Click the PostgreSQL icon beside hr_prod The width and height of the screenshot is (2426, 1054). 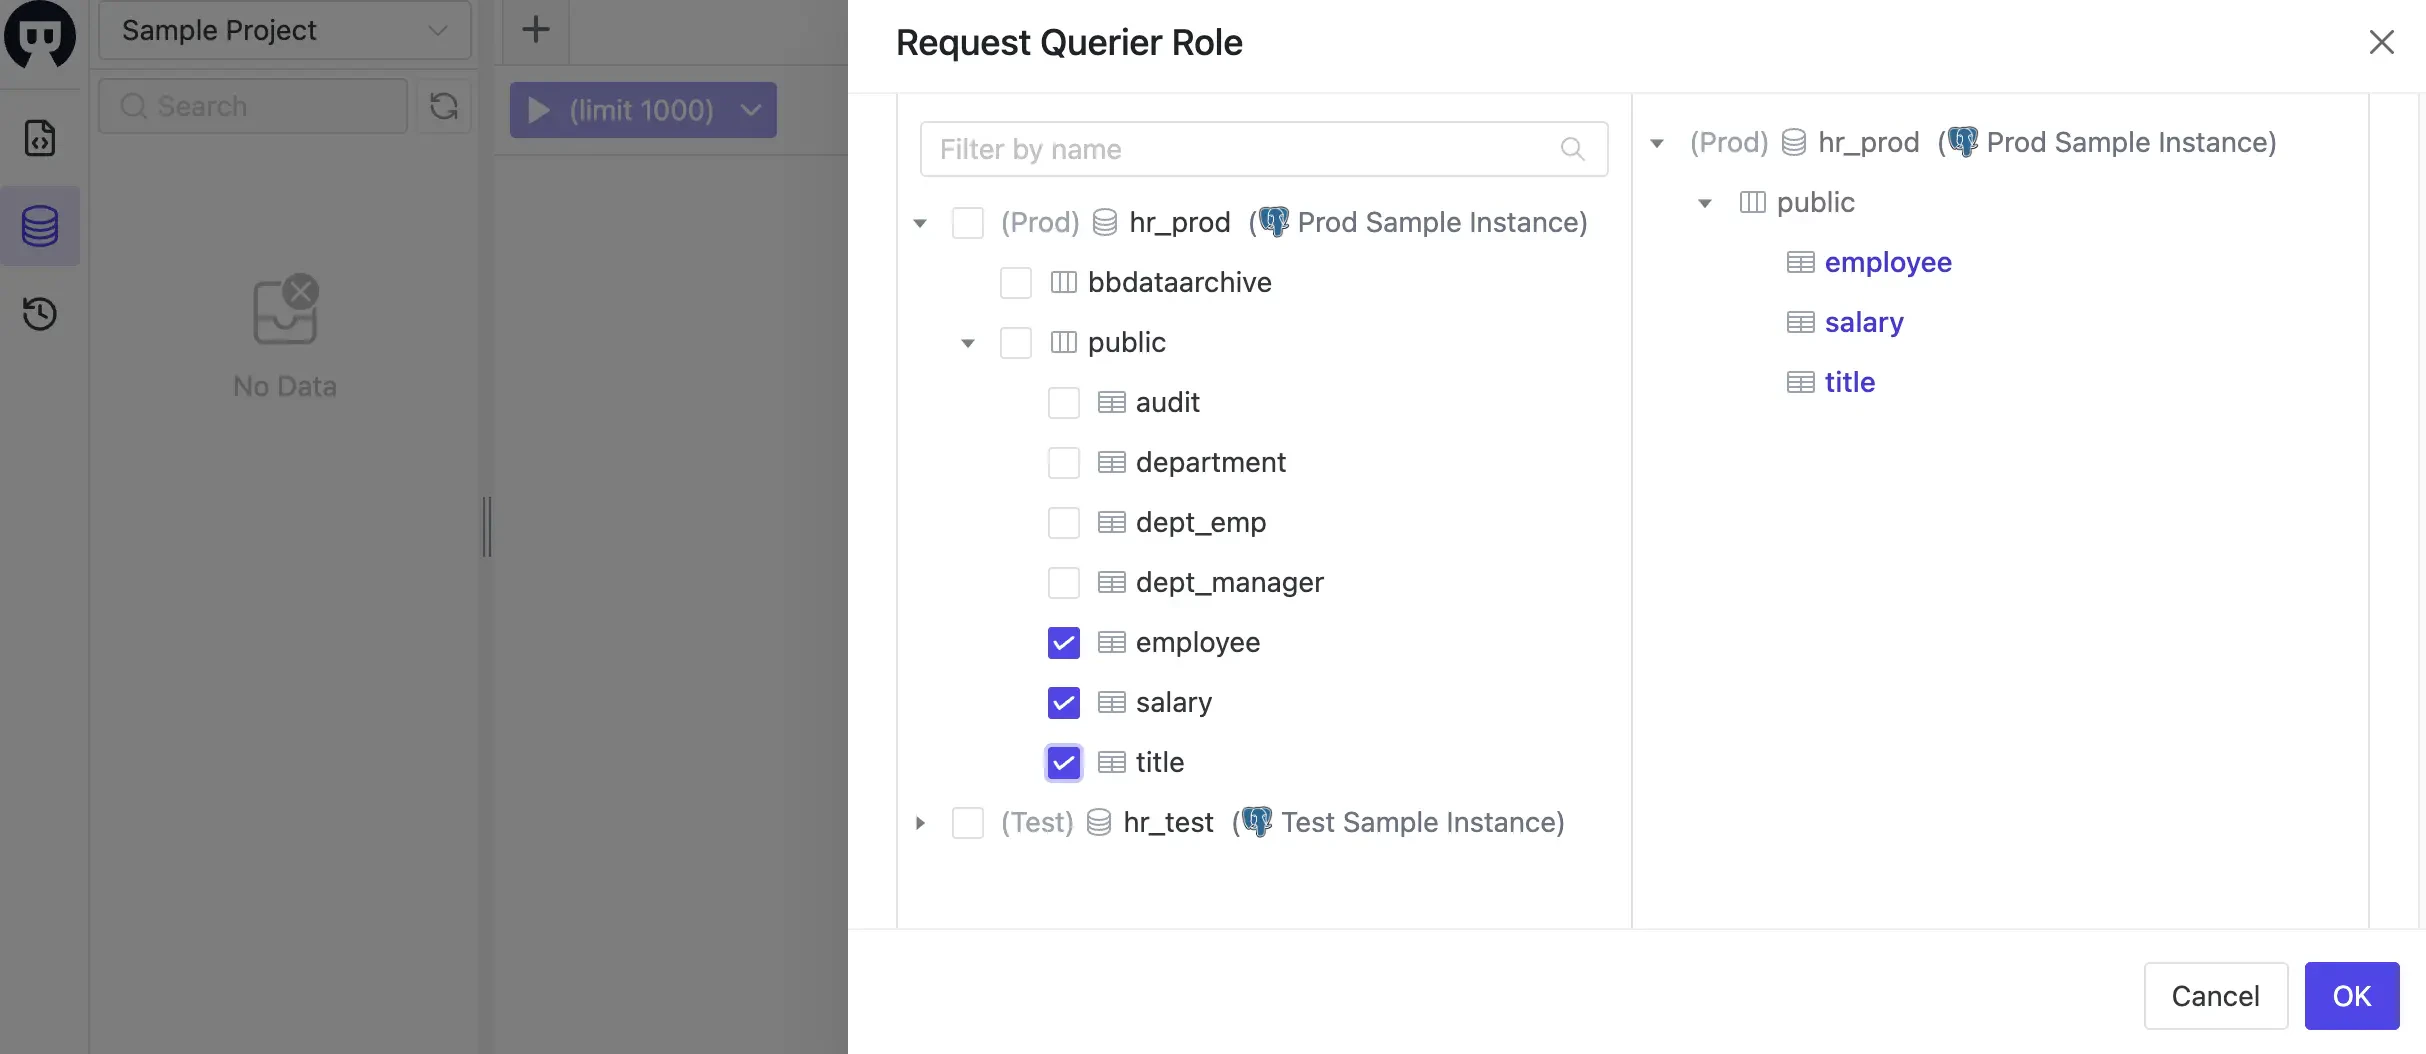pos(1273,222)
